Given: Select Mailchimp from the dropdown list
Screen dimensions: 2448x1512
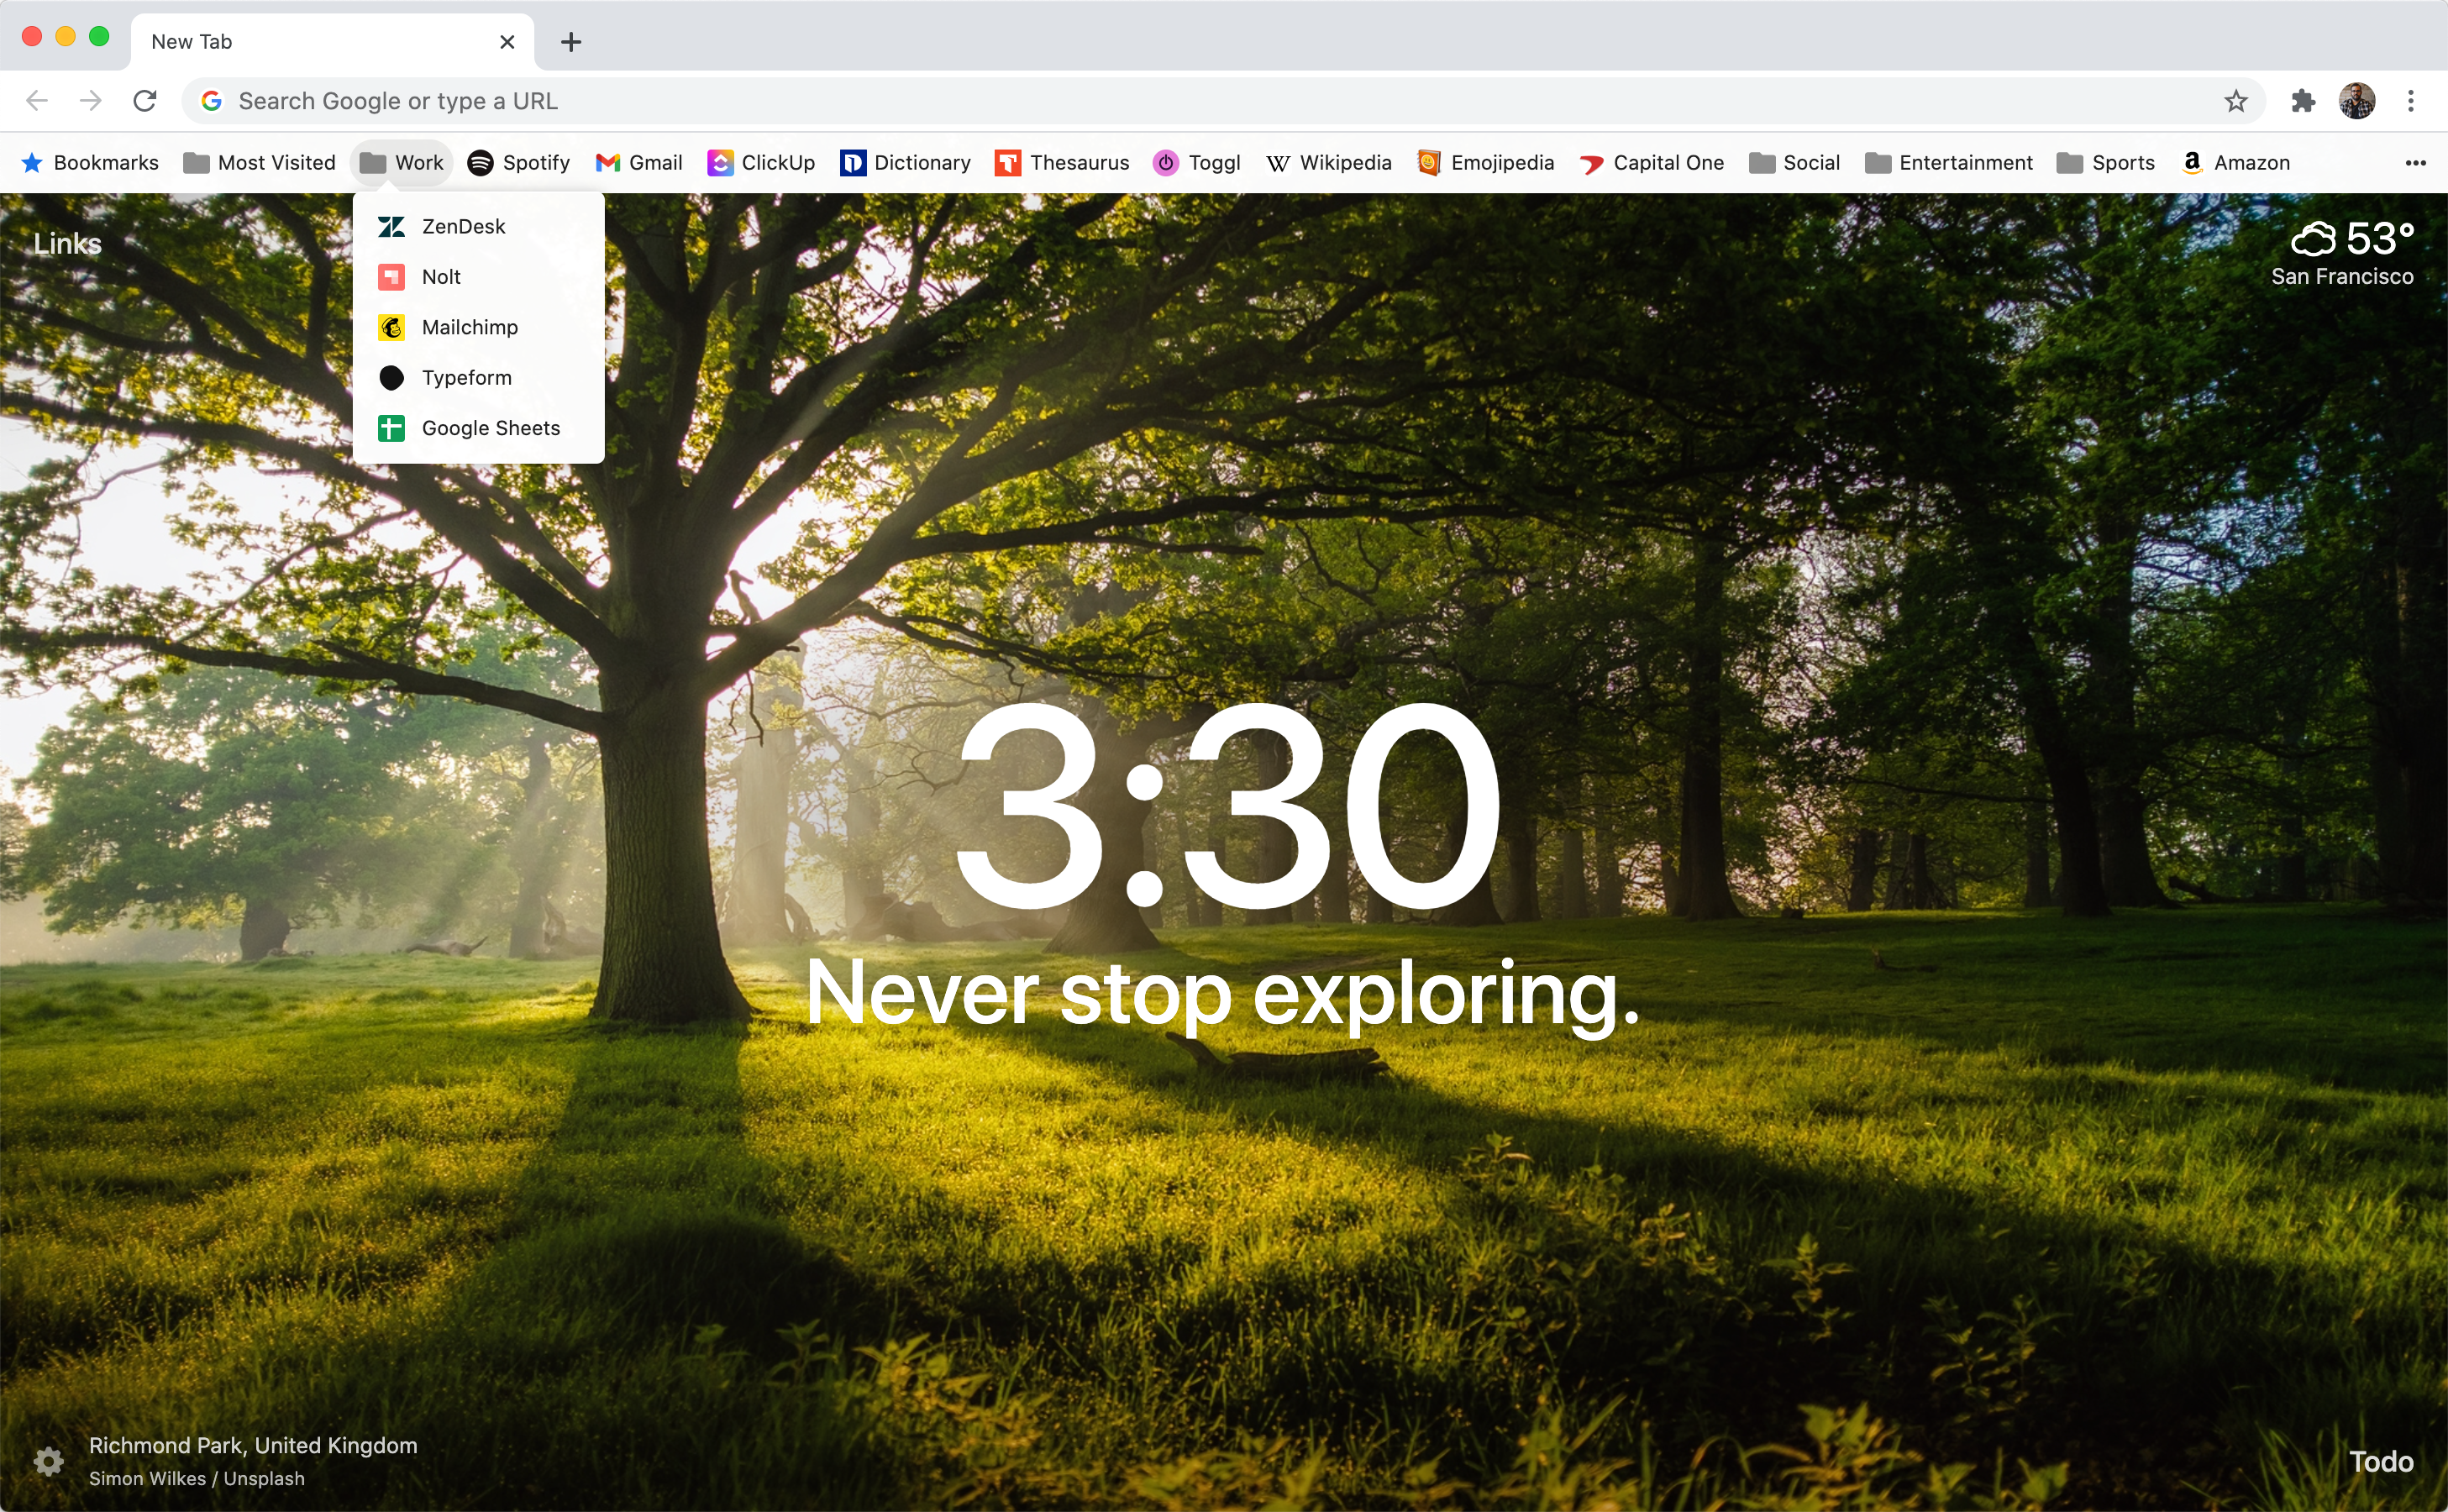Looking at the screenshot, I should (x=469, y=328).
